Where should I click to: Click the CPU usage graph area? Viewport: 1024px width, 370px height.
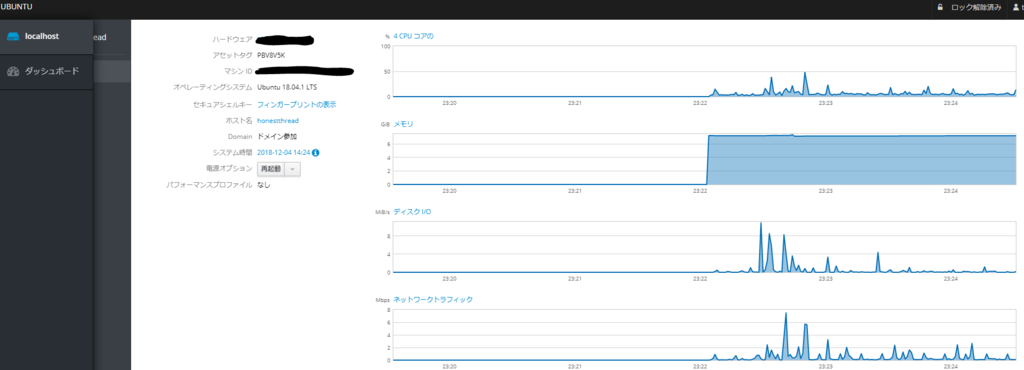(x=705, y=72)
